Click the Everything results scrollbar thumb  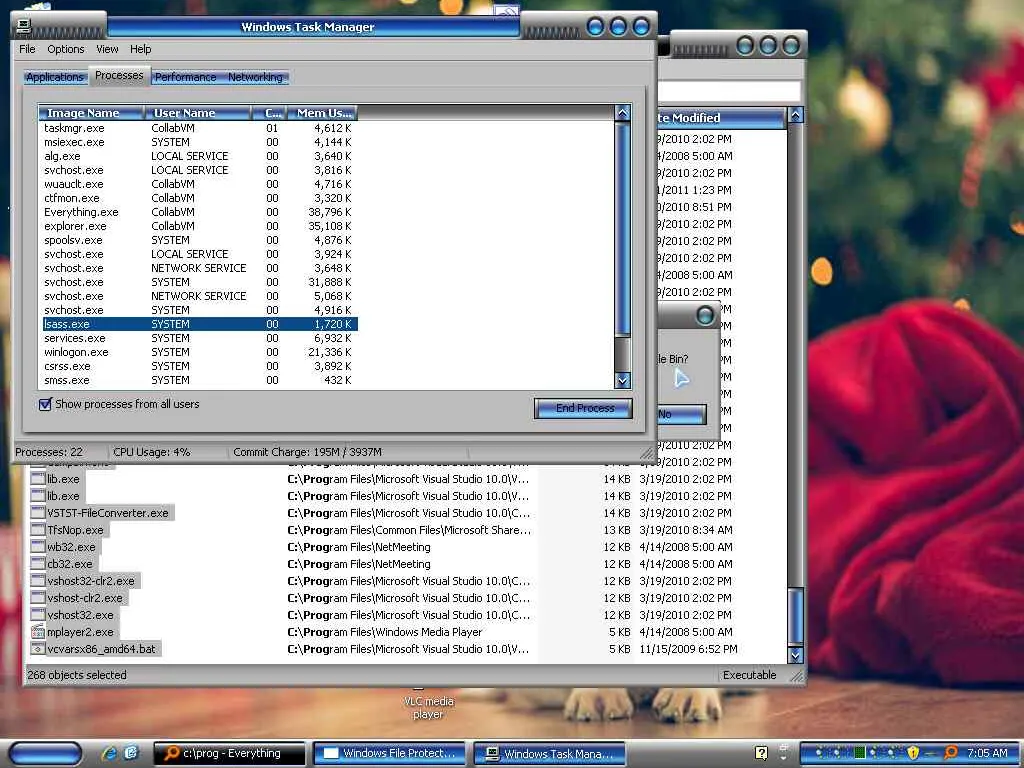pyautogui.click(x=795, y=616)
